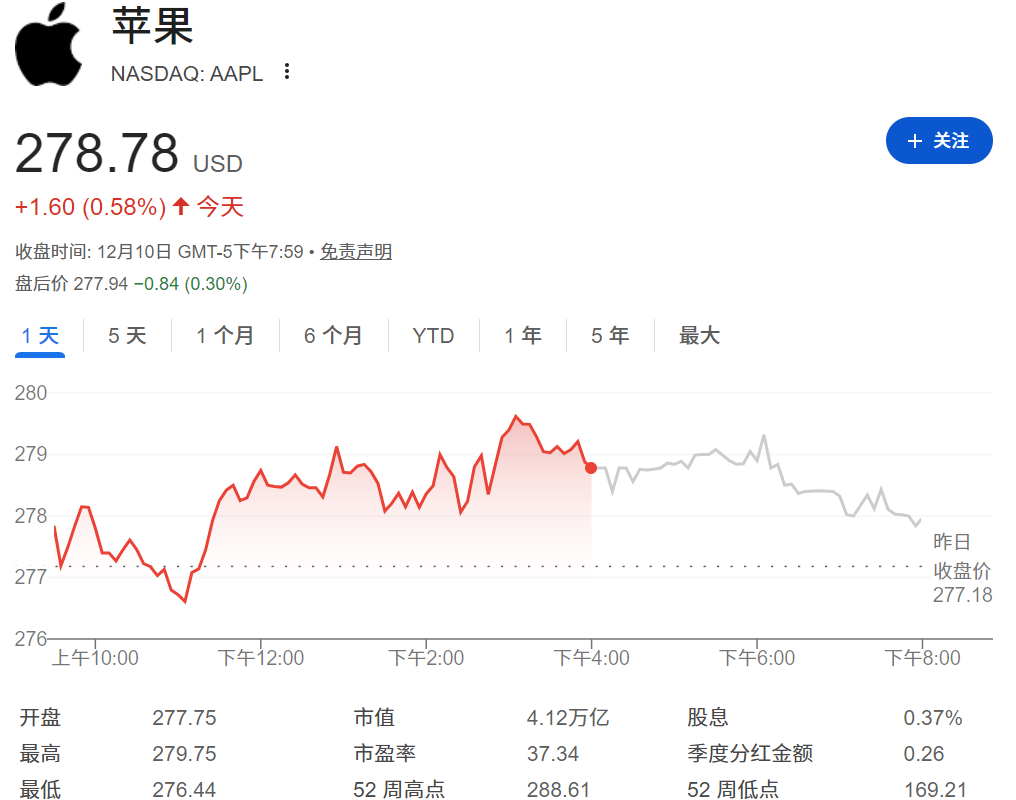1016x800 pixels.
Task: Select the 1个月 time range
Action: [x=225, y=336]
